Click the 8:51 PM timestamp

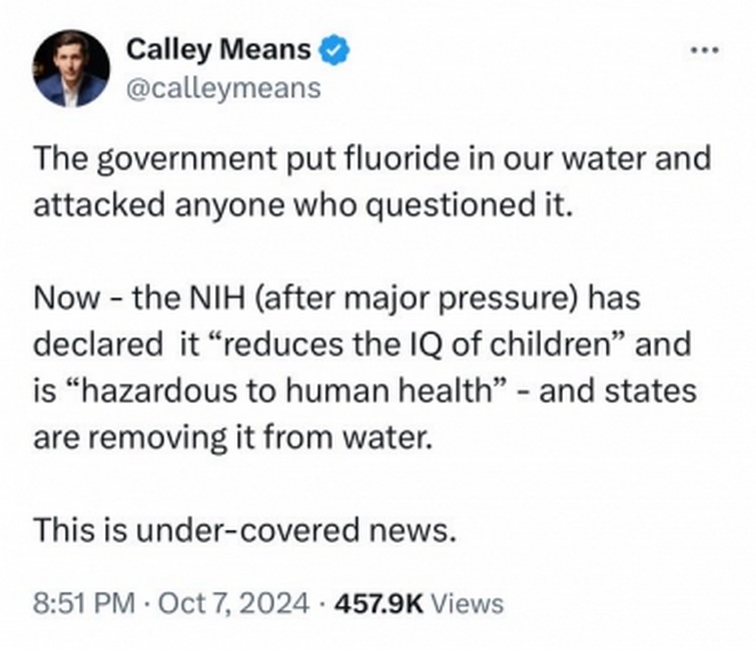click(x=84, y=604)
